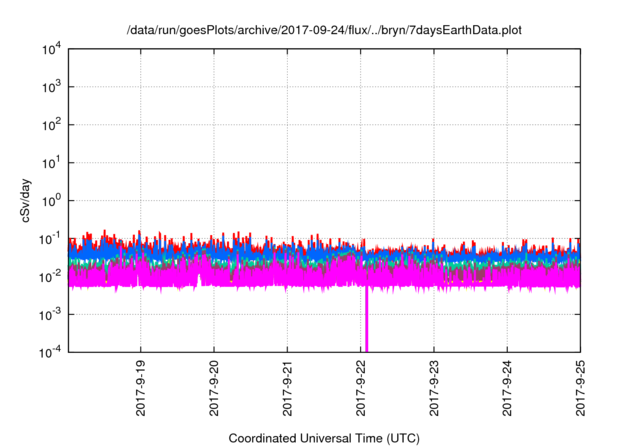The width and height of the screenshot is (640, 448).
Task: Click the 2017-9-24 x-axis date label
Action: click(x=507, y=388)
